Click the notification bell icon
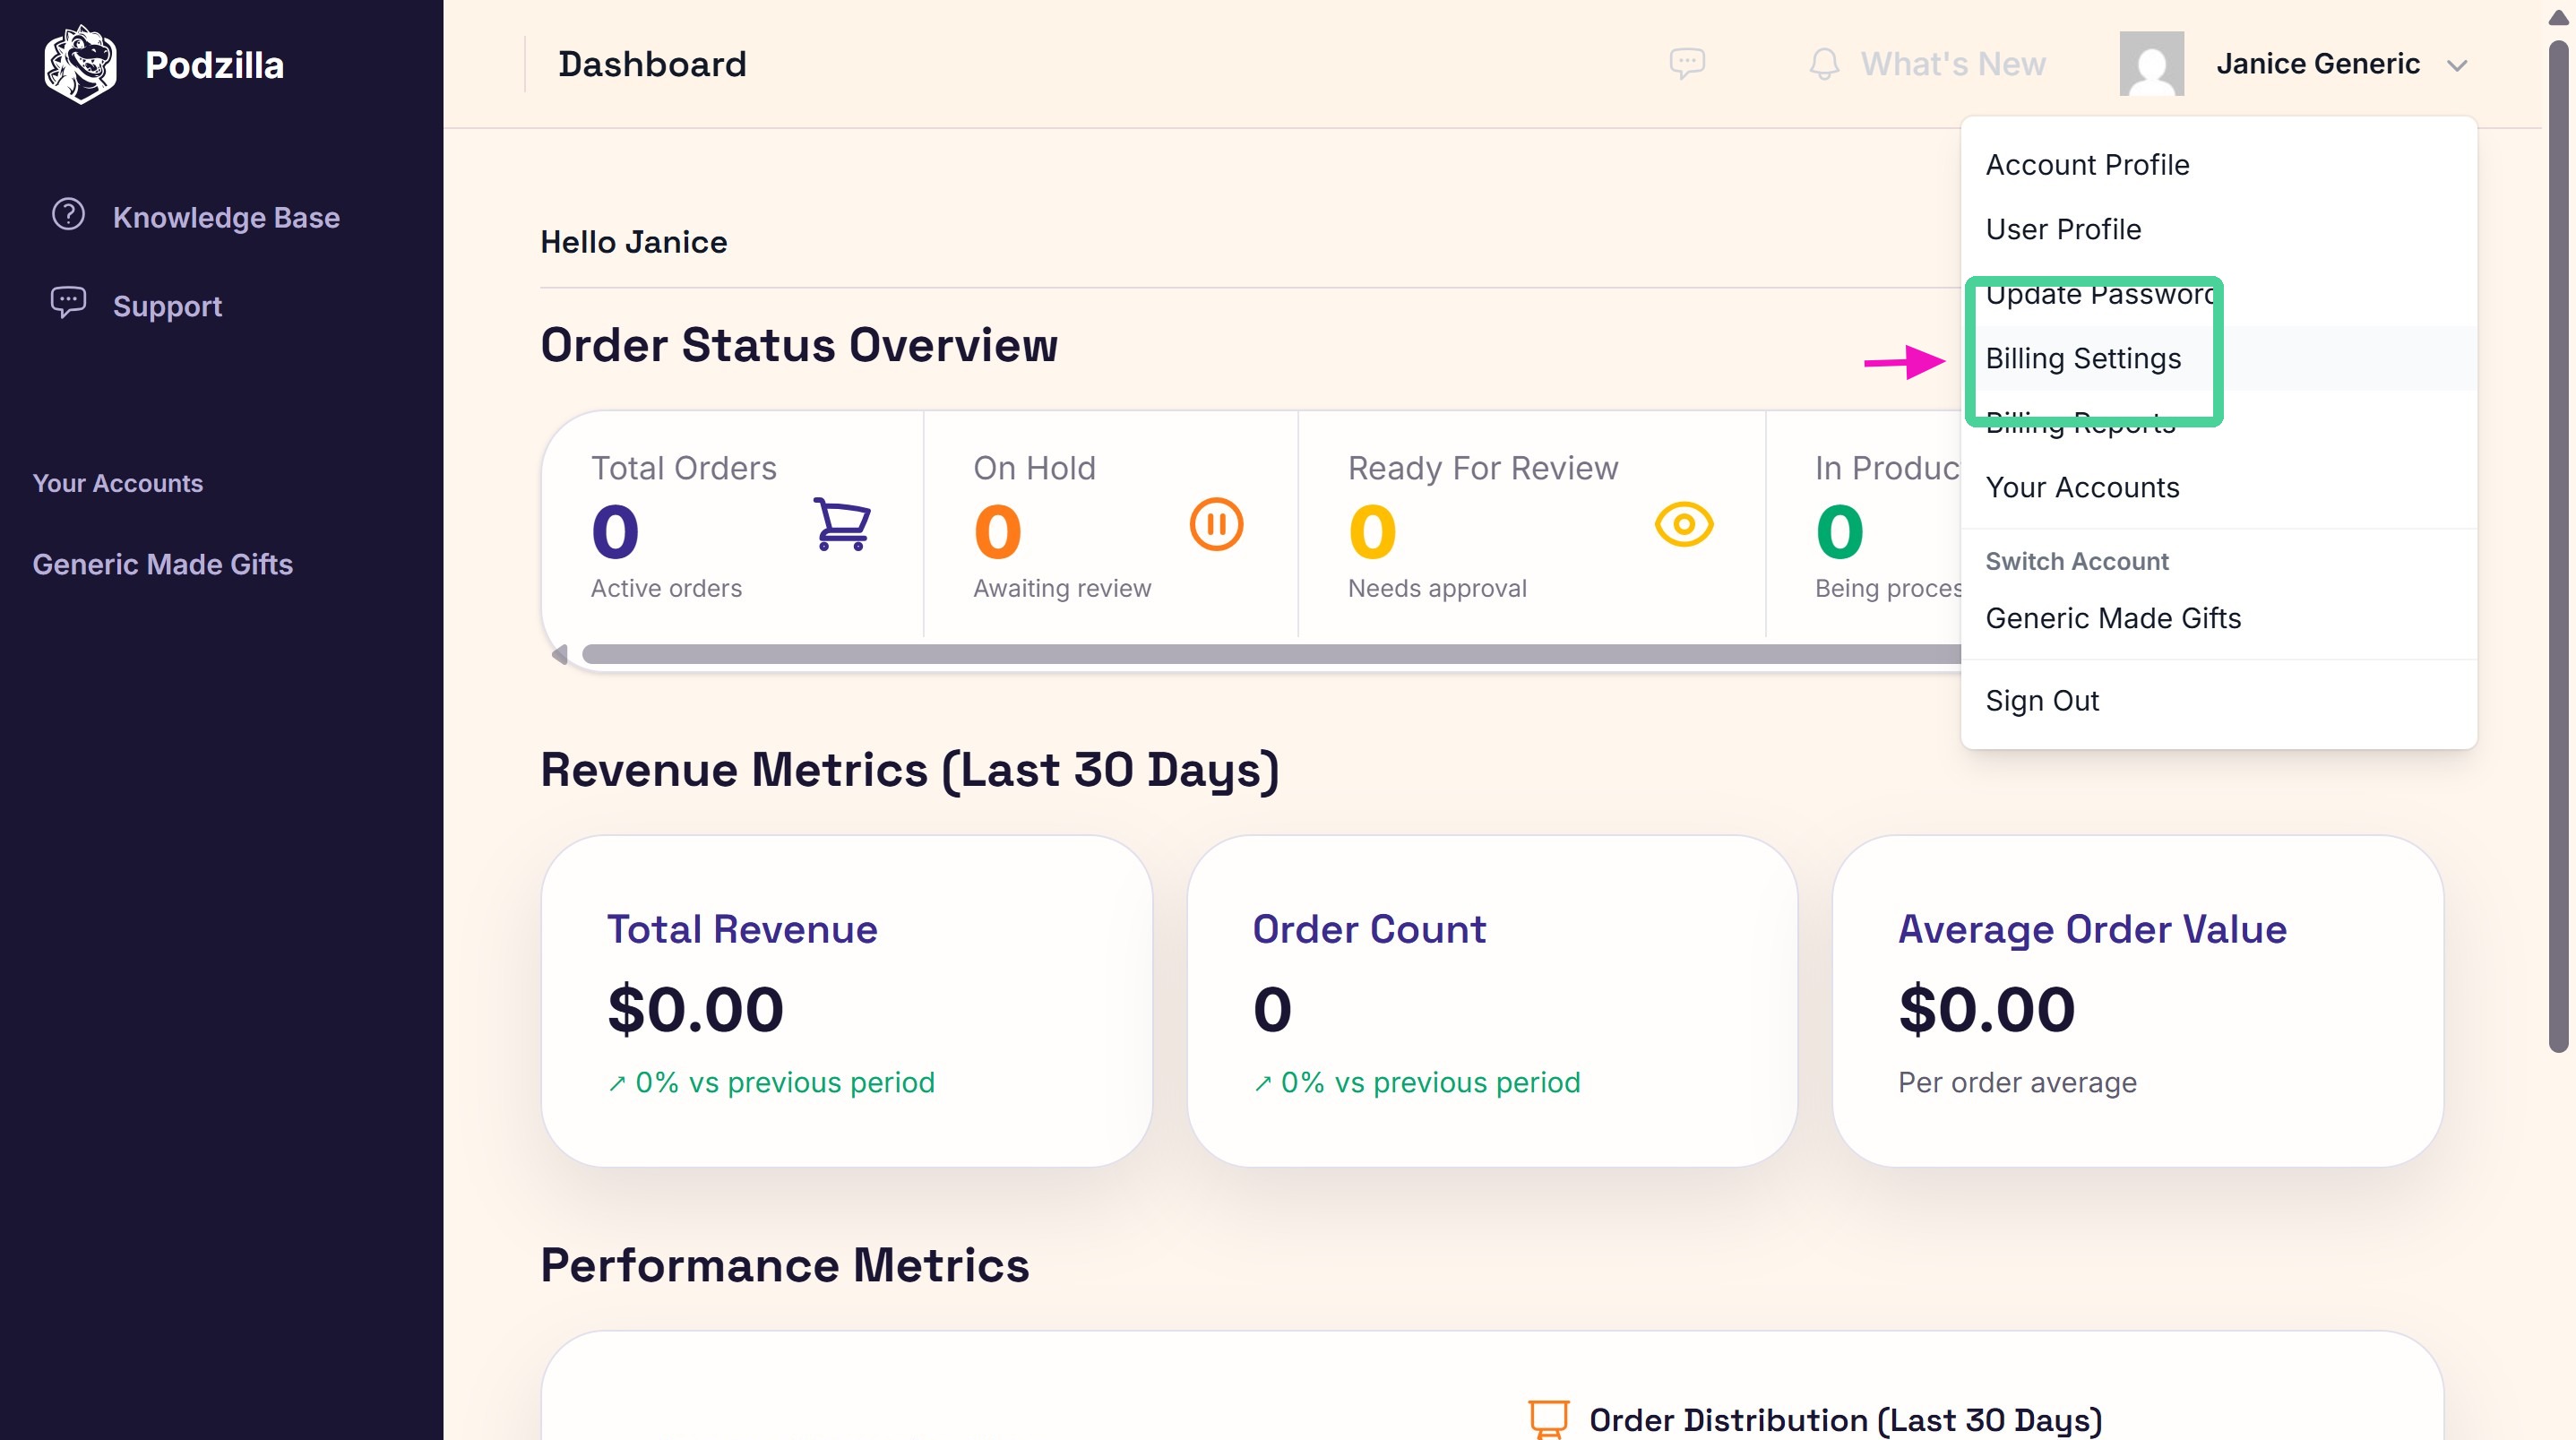Image resolution: width=2576 pixels, height=1440 pixels. (1824, 64)
